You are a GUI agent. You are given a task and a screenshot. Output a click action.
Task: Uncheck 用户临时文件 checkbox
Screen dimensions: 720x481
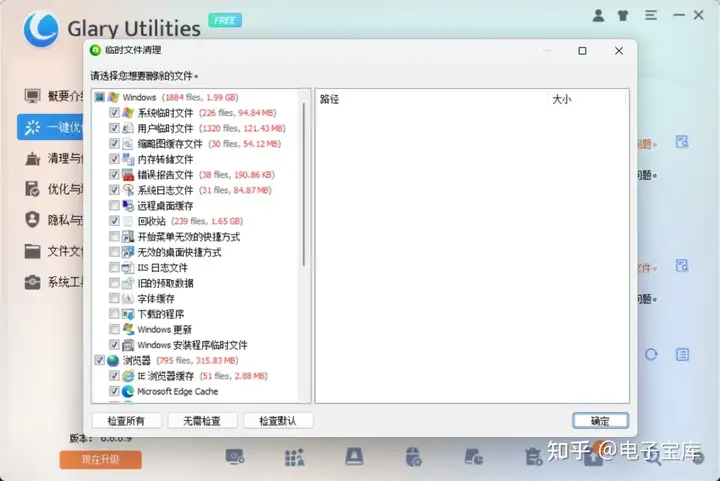click(x=114, y=128)
